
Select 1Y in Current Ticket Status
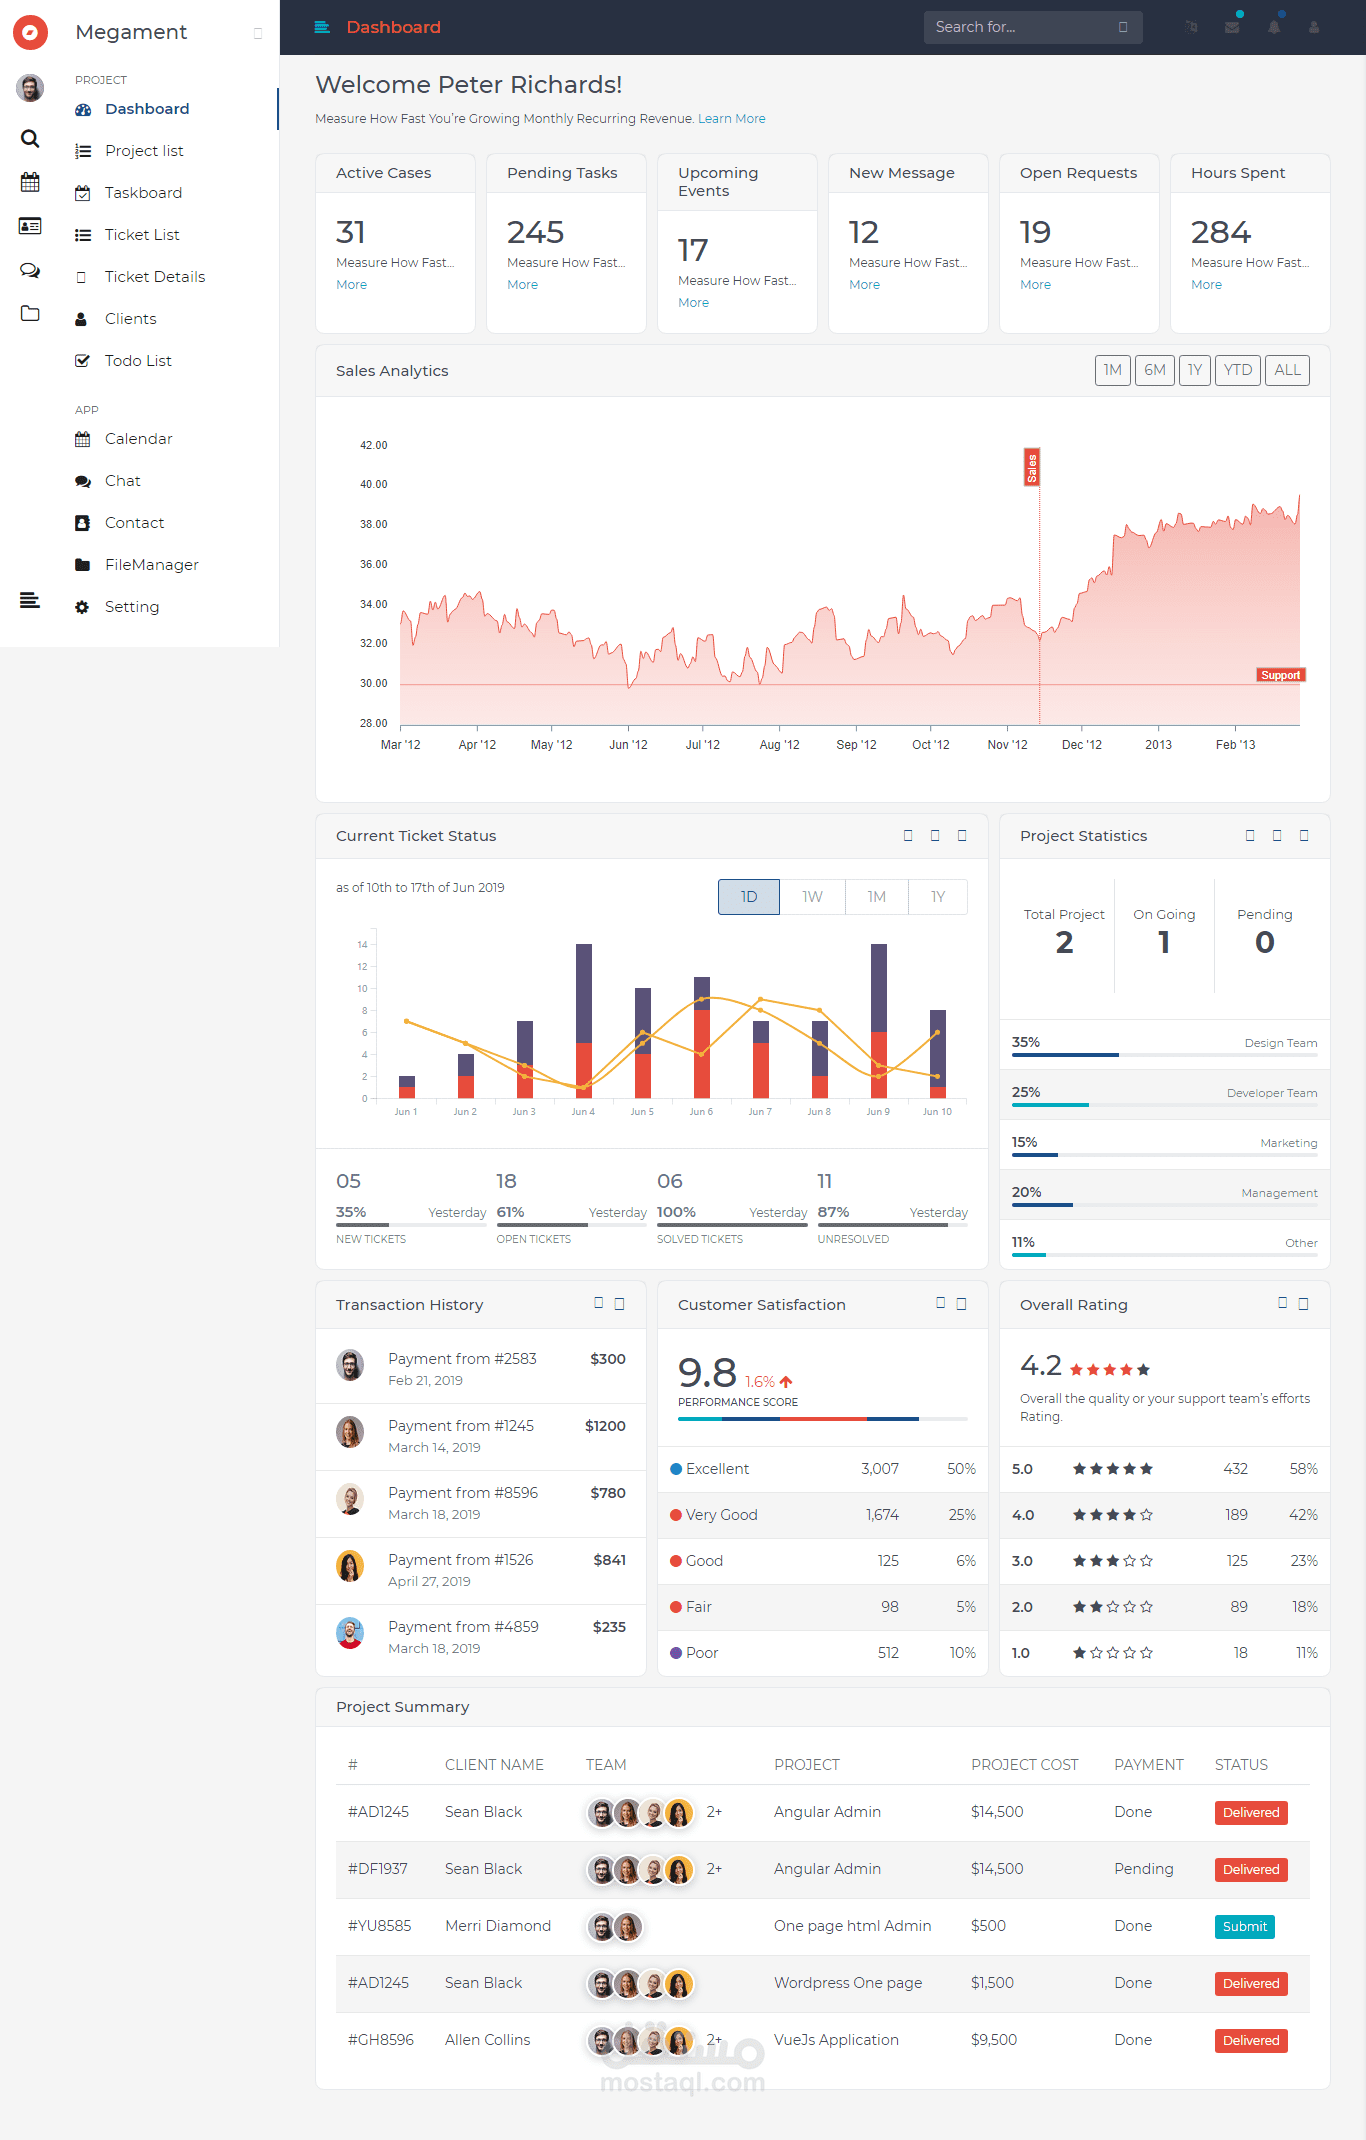point(938,897)
